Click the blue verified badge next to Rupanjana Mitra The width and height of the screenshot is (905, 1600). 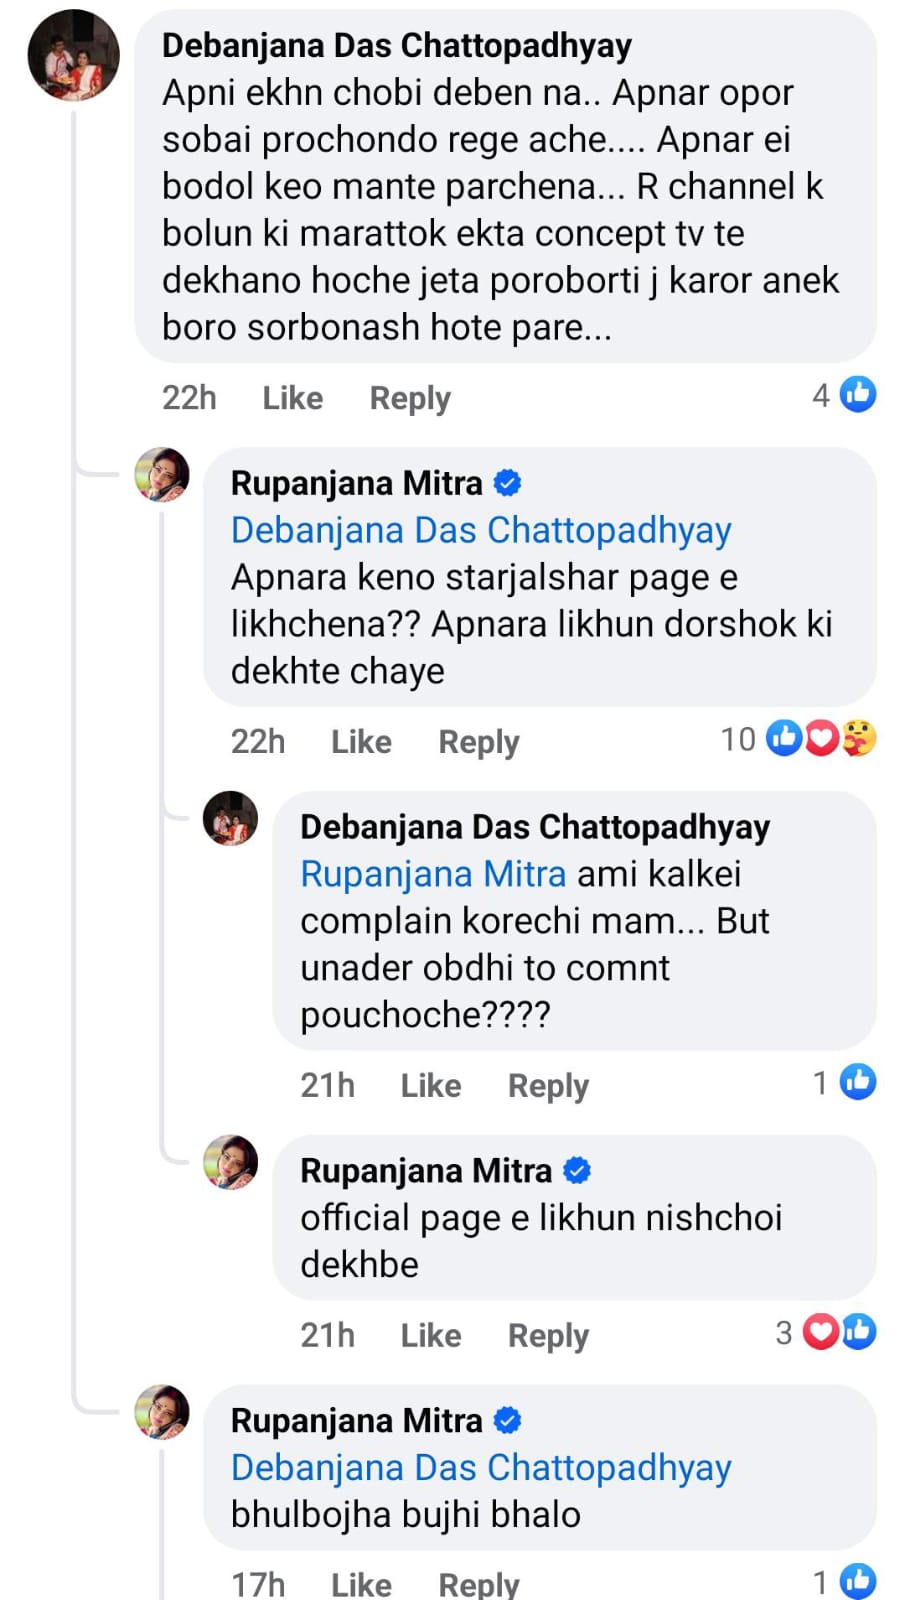509,482
